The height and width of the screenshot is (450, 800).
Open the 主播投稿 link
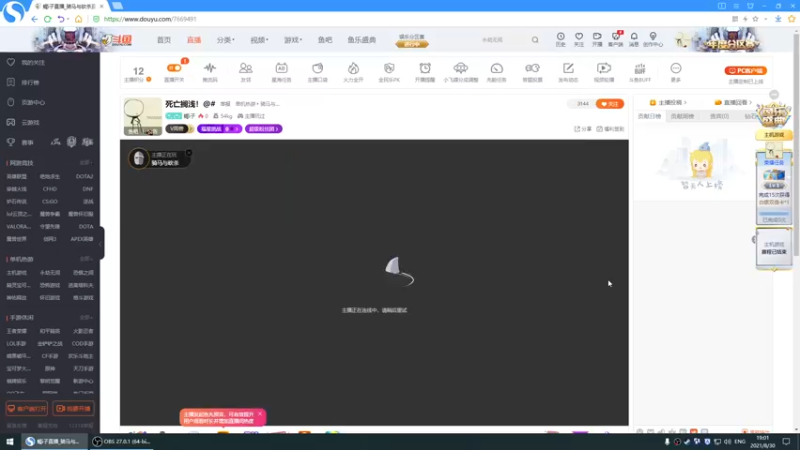pos(668,103)
